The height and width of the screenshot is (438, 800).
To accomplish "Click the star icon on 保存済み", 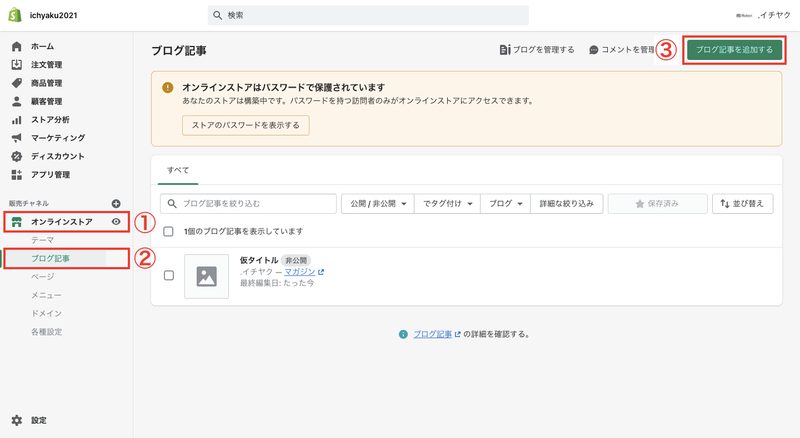I will (640, 204).
